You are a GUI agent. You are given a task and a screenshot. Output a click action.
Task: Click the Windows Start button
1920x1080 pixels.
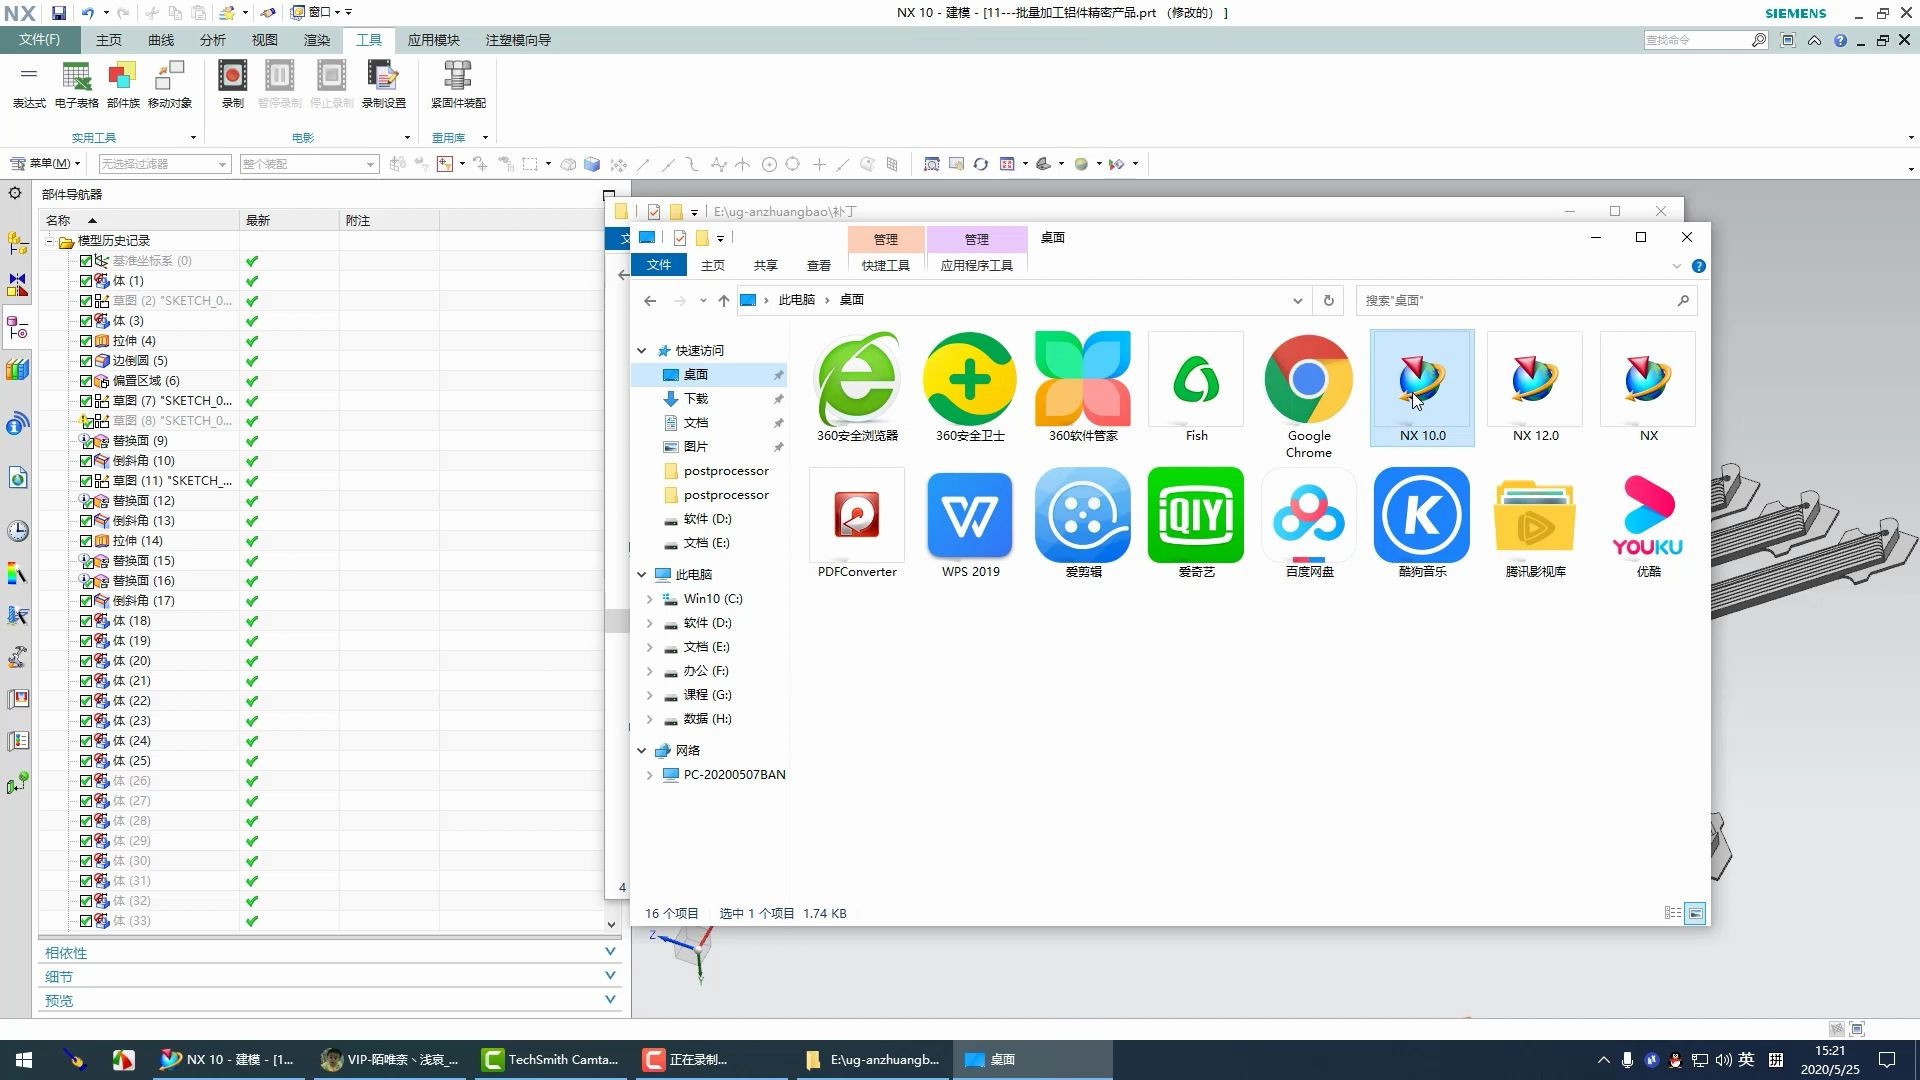(24, 1060)
